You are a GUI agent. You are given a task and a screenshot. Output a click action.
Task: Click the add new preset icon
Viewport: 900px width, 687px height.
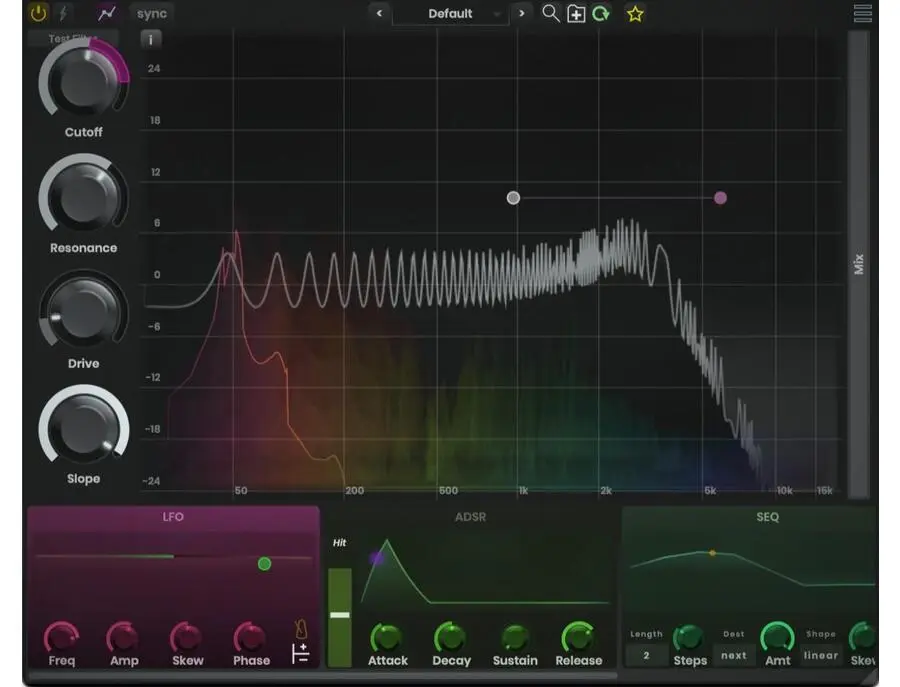pyautogui.click(x=576, y=14)
